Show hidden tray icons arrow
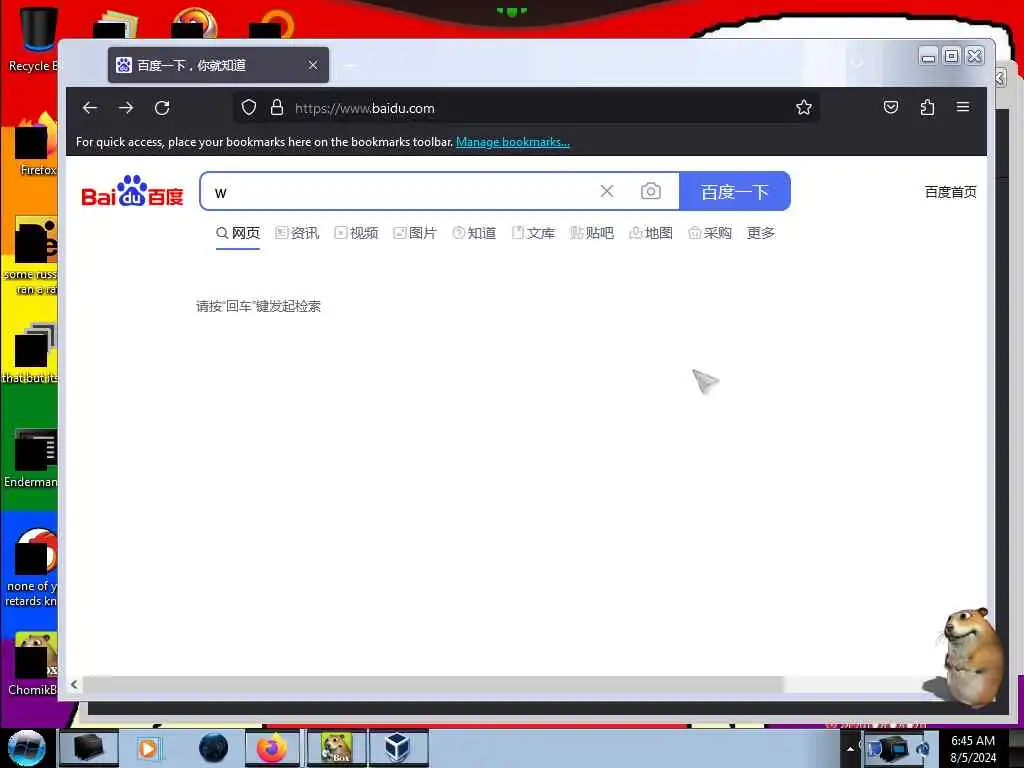The height and width of the screenshot is (768, 1024). coord(850,748)
